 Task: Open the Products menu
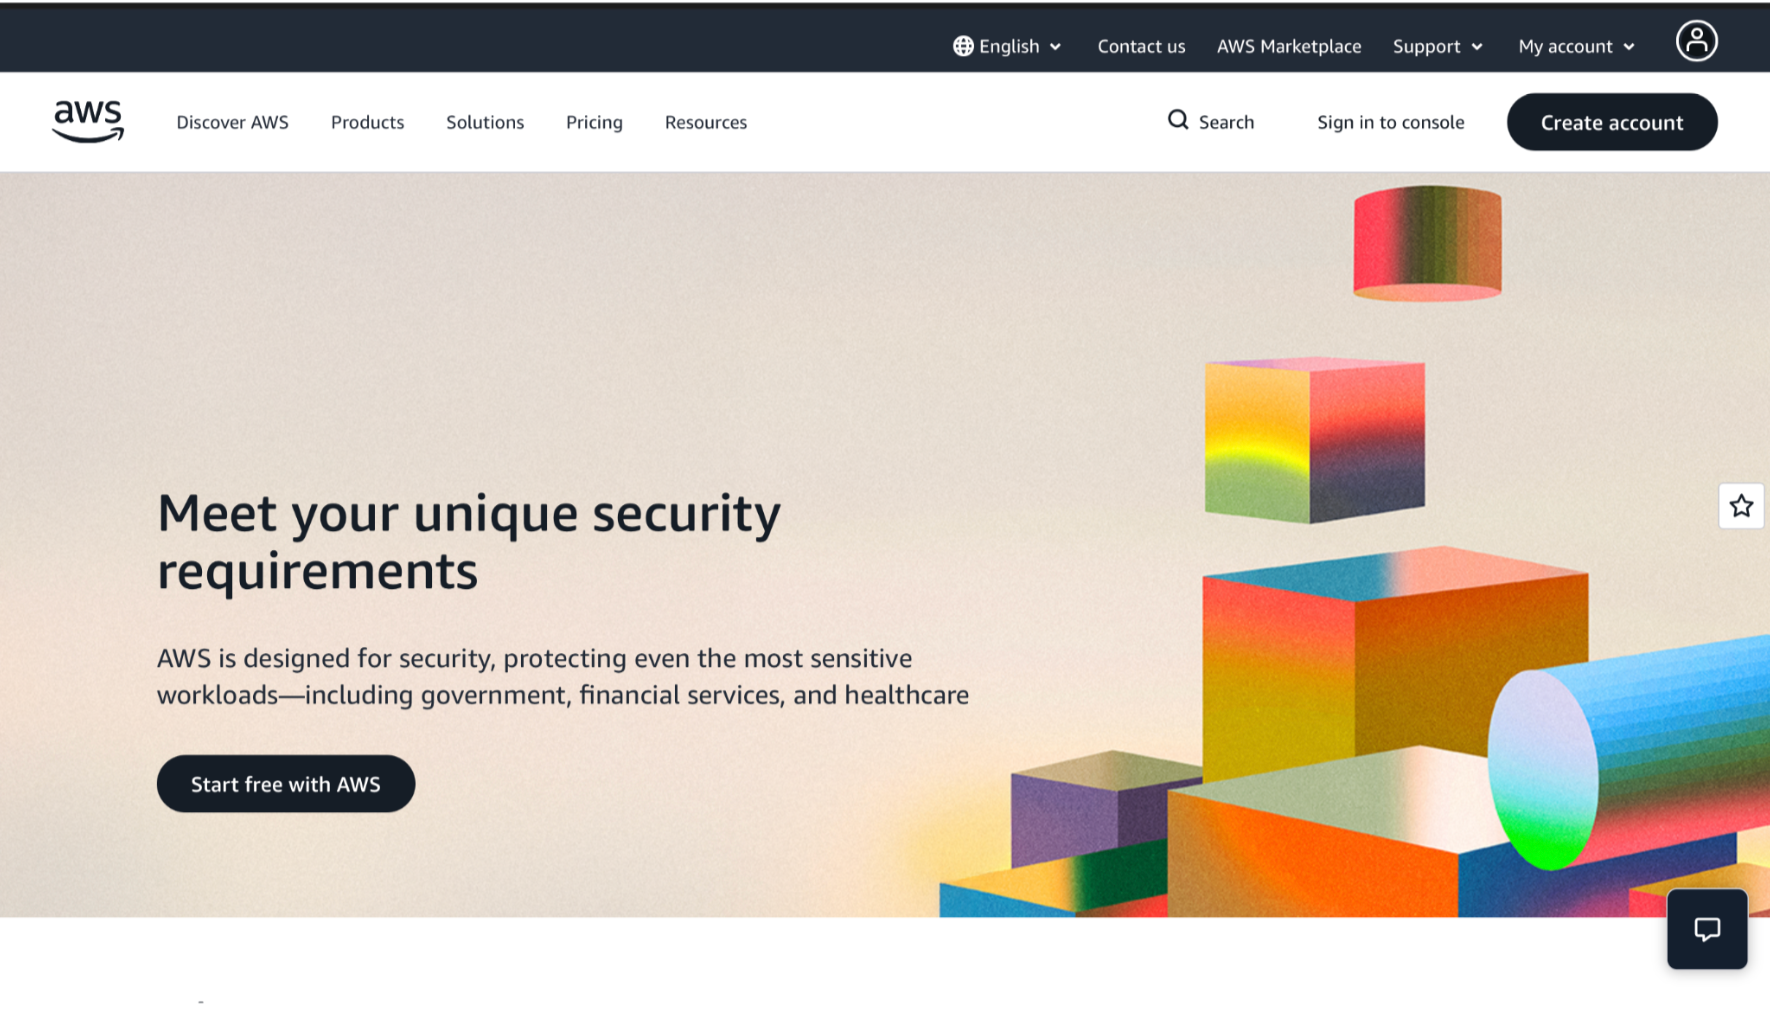[367, 122]
